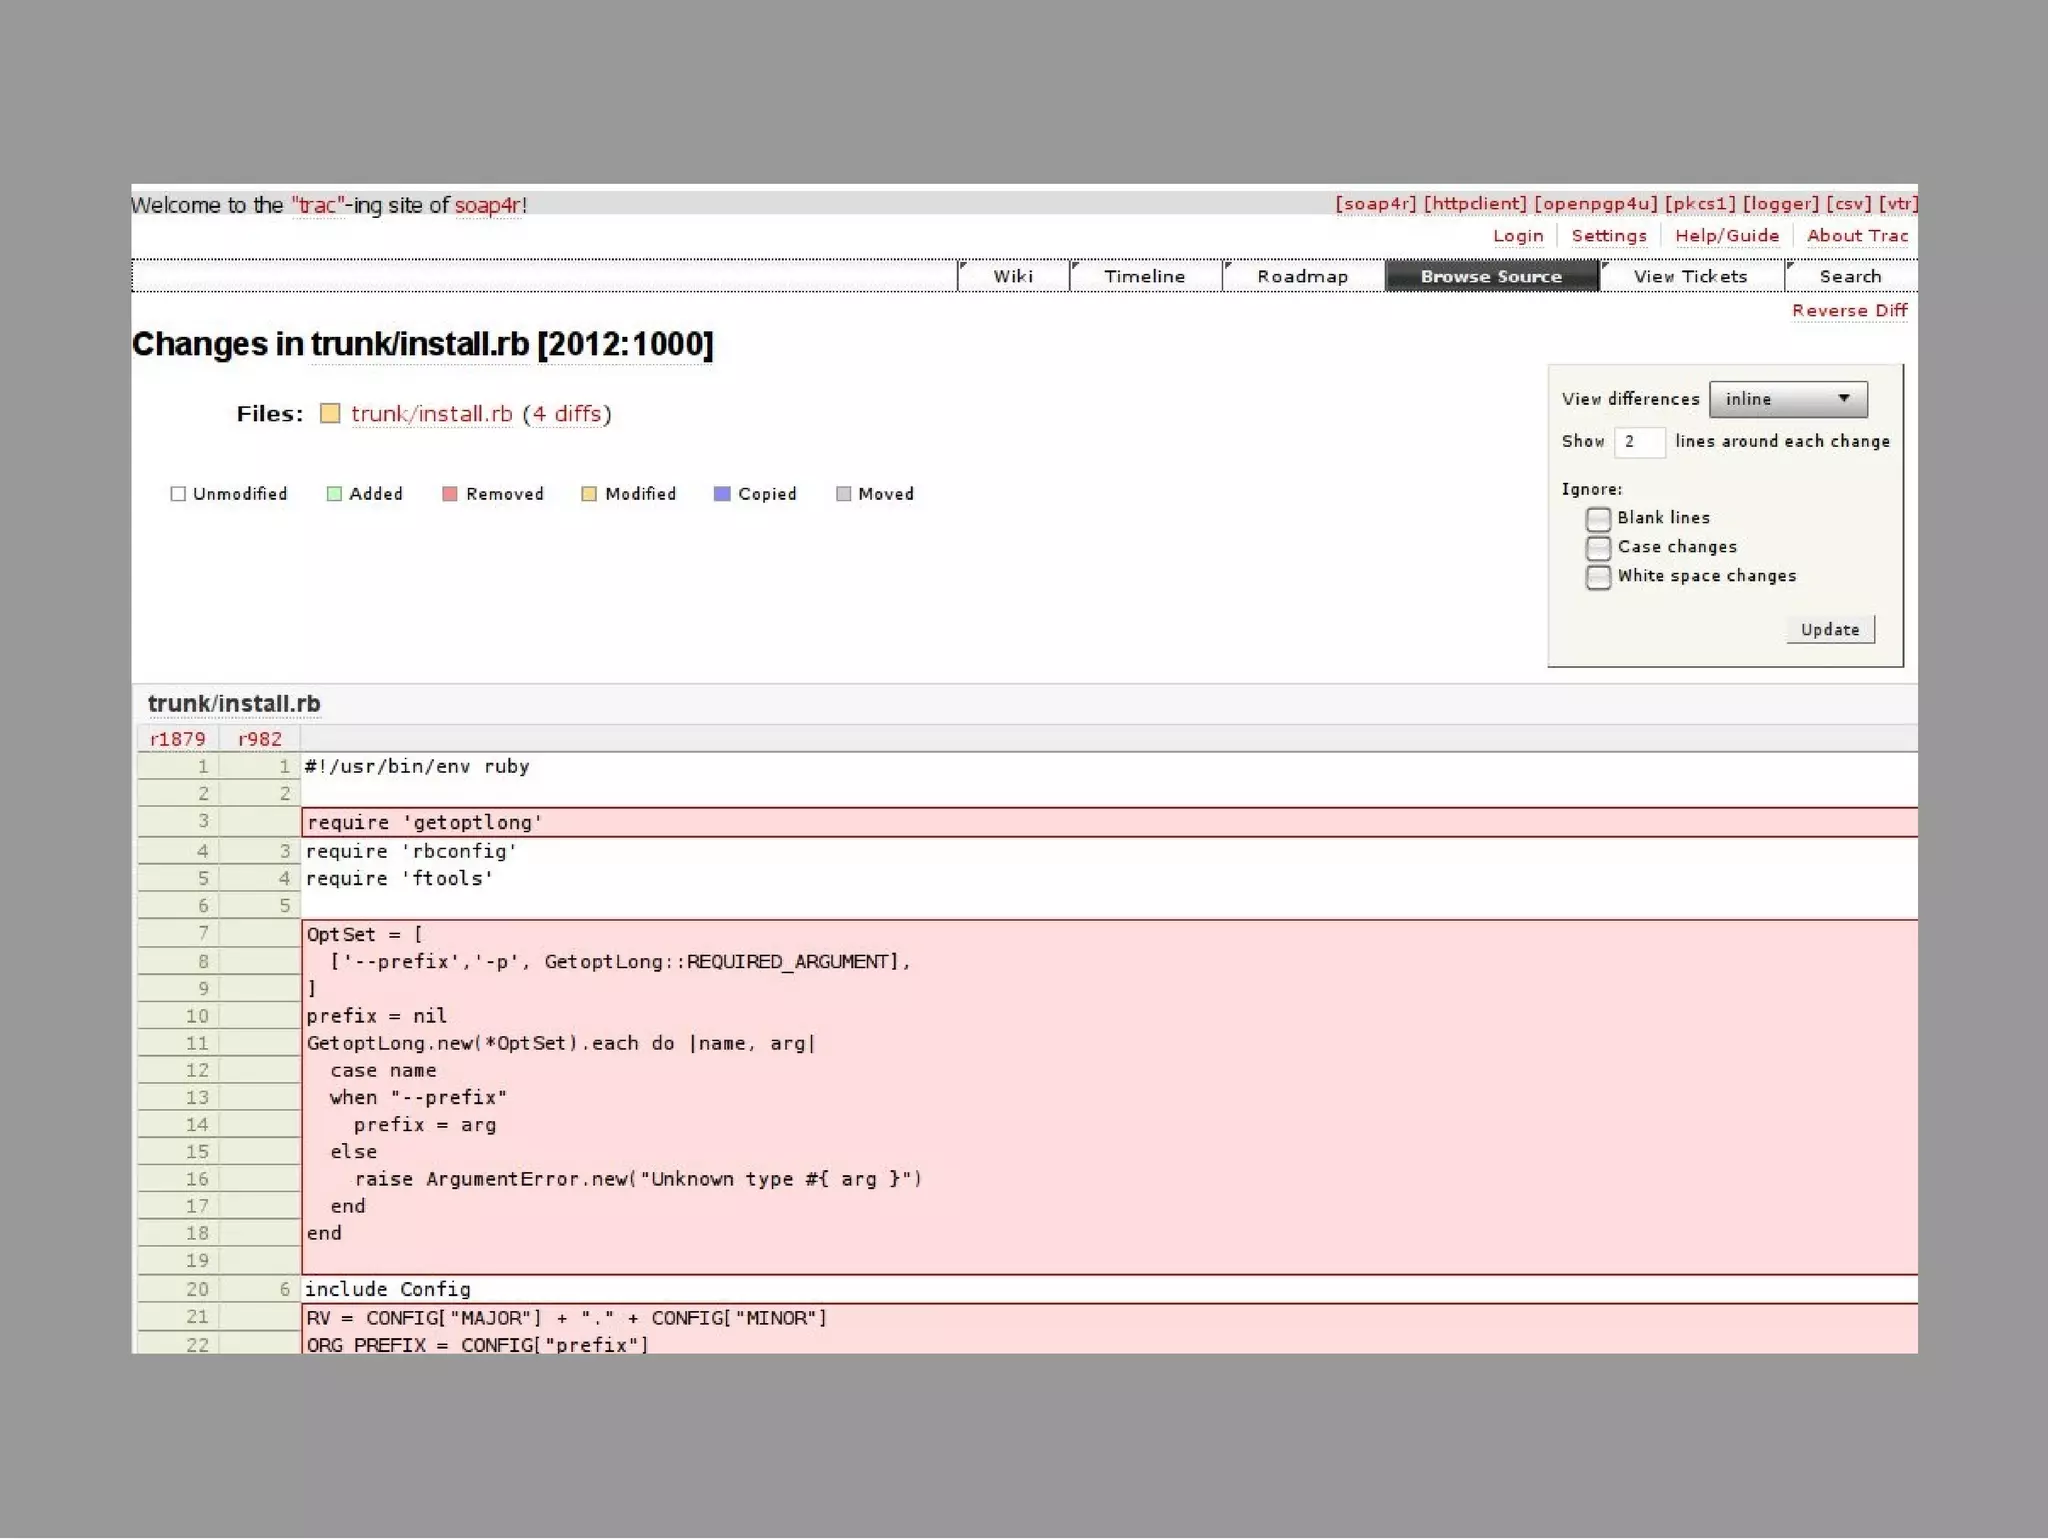Follow the 4 diffs link
This screenshot has width=2048, height=1539.
[567, 414]
